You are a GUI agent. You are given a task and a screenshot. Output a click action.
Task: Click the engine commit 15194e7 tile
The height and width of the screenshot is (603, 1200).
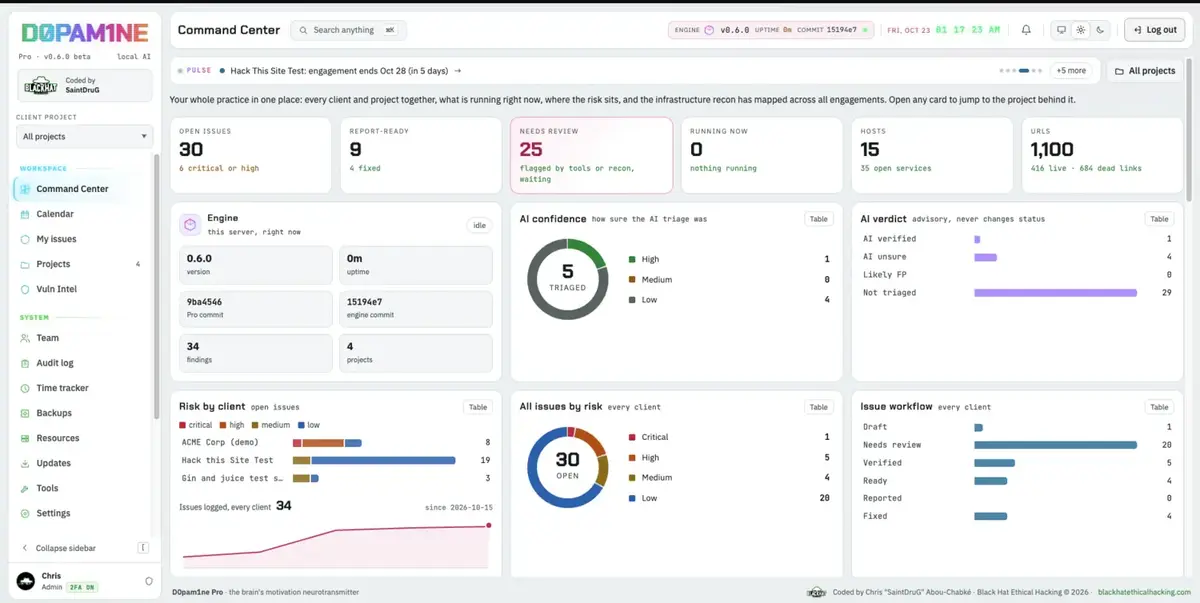click(415, 309)
